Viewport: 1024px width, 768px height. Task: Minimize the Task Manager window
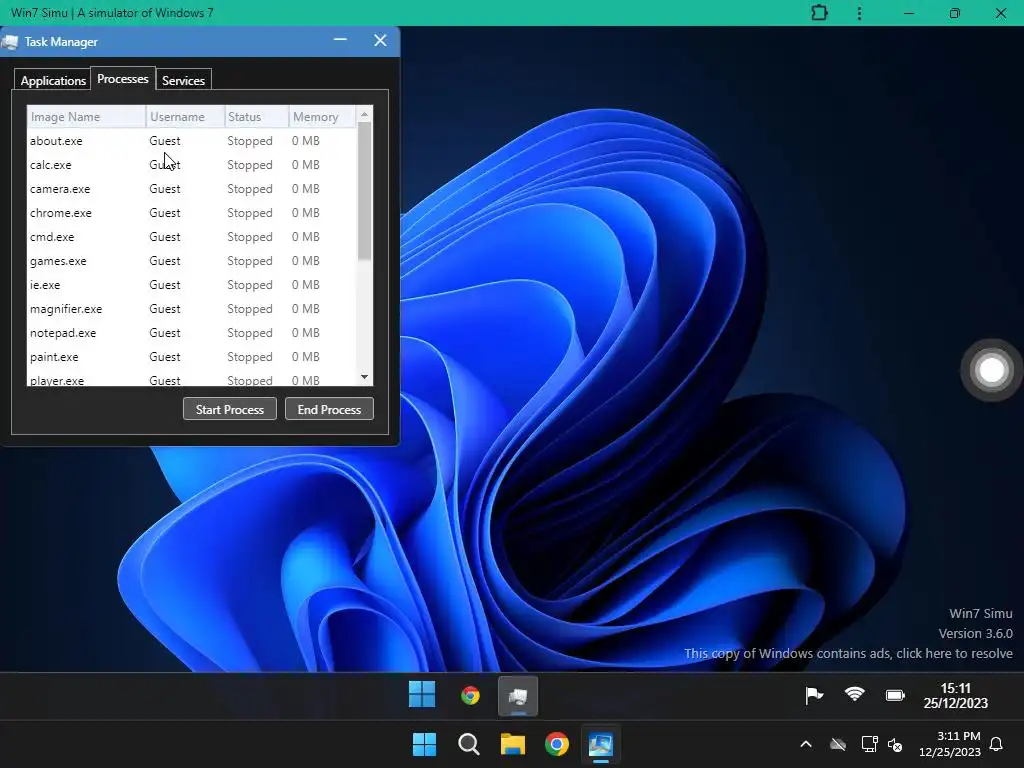(340, 40)
